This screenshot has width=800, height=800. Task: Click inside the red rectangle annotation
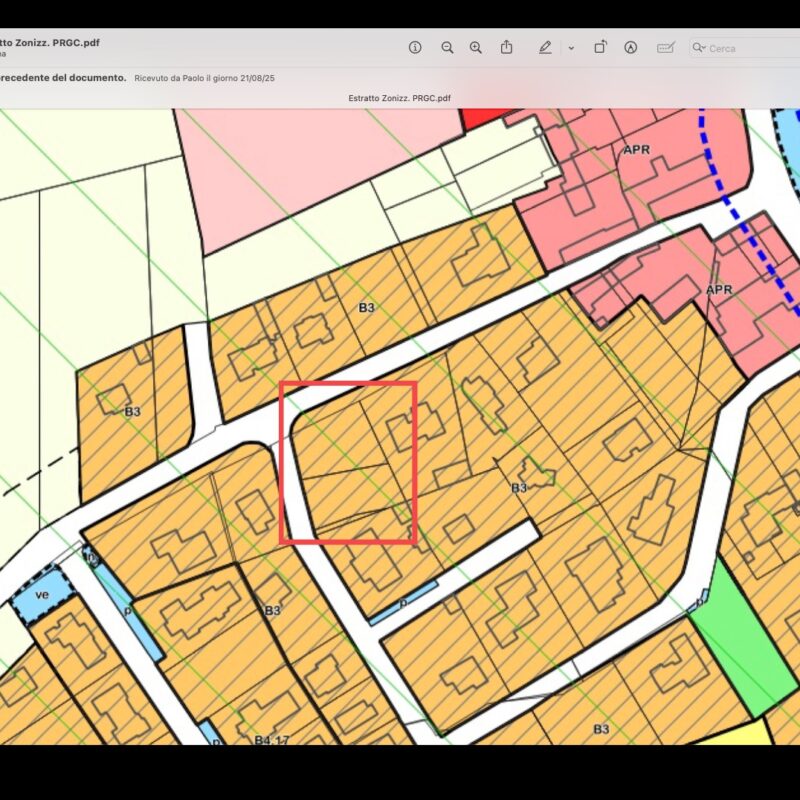pos(348,462)
